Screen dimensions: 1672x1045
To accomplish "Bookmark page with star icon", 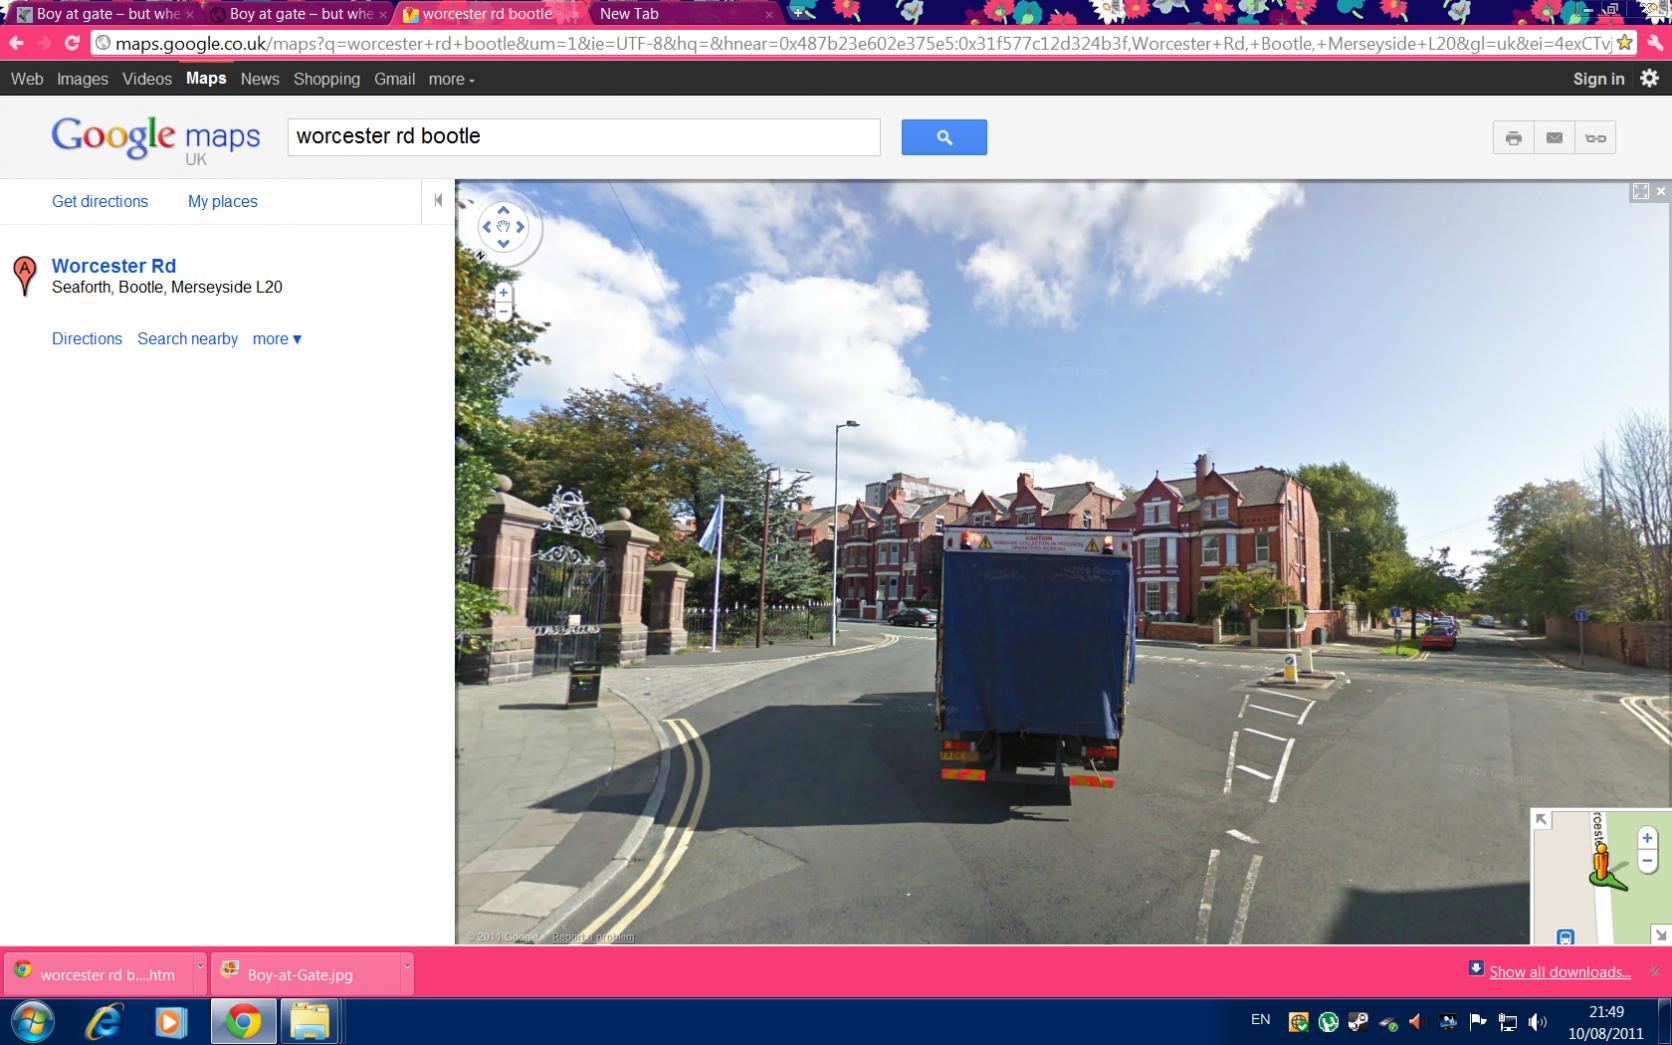I will pos(1625,43).
